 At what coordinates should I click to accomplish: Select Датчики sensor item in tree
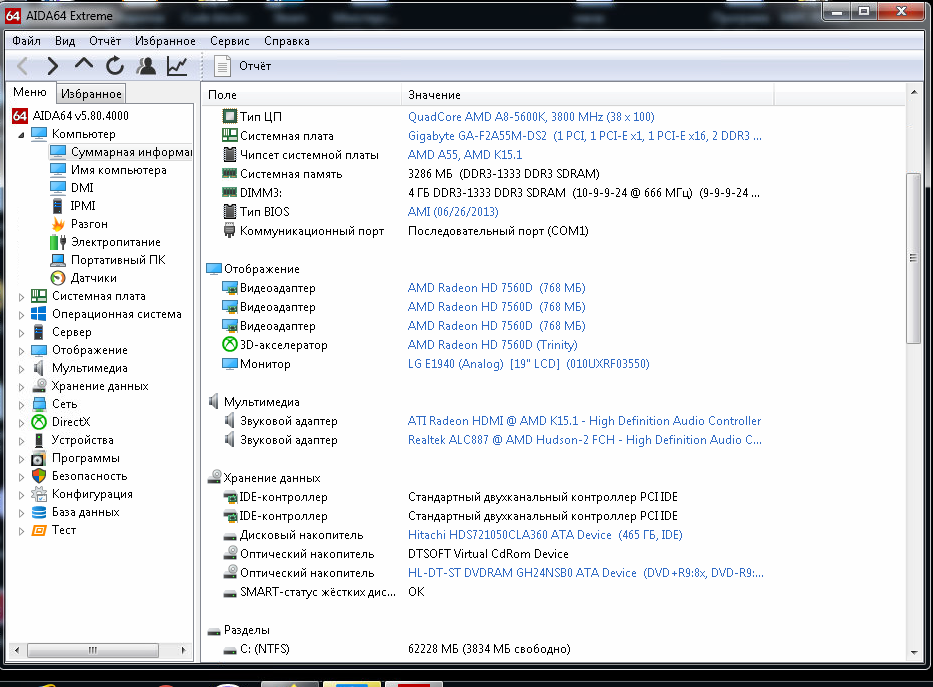coord(93,278)
